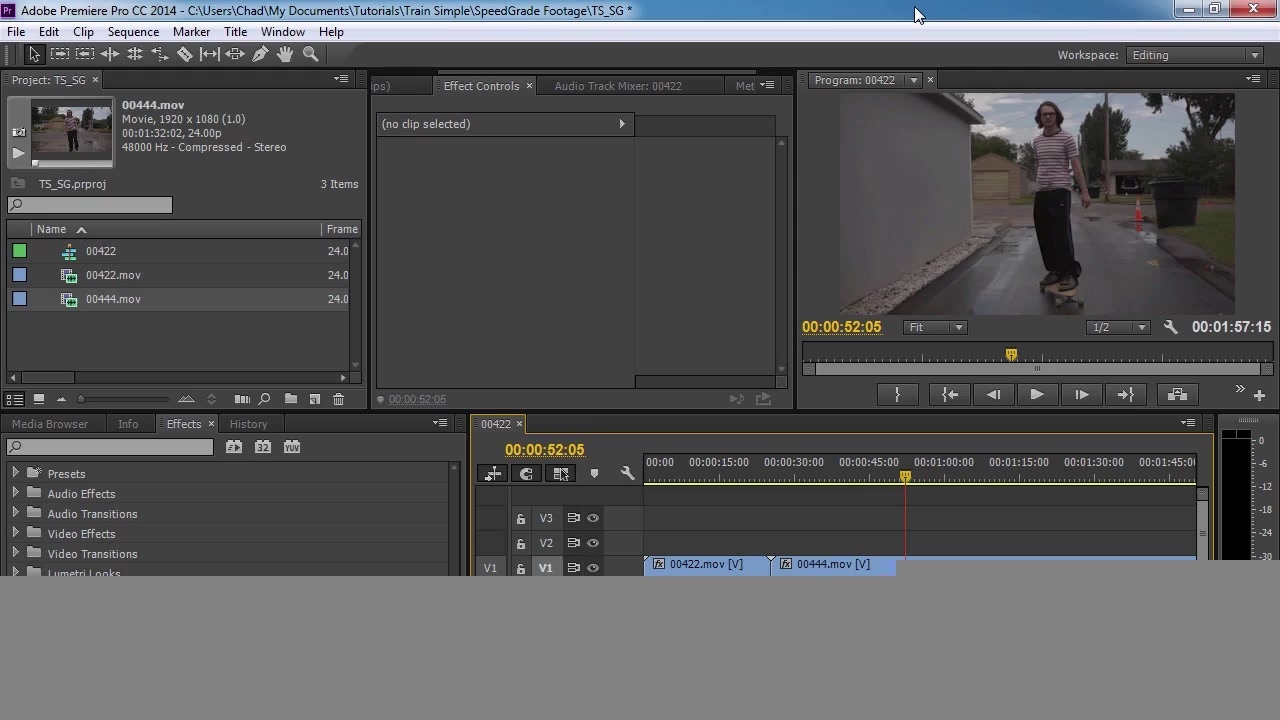Switch to the History tab
The width and height of the screenshot is (1280, 720).
(x=248, y=424)
